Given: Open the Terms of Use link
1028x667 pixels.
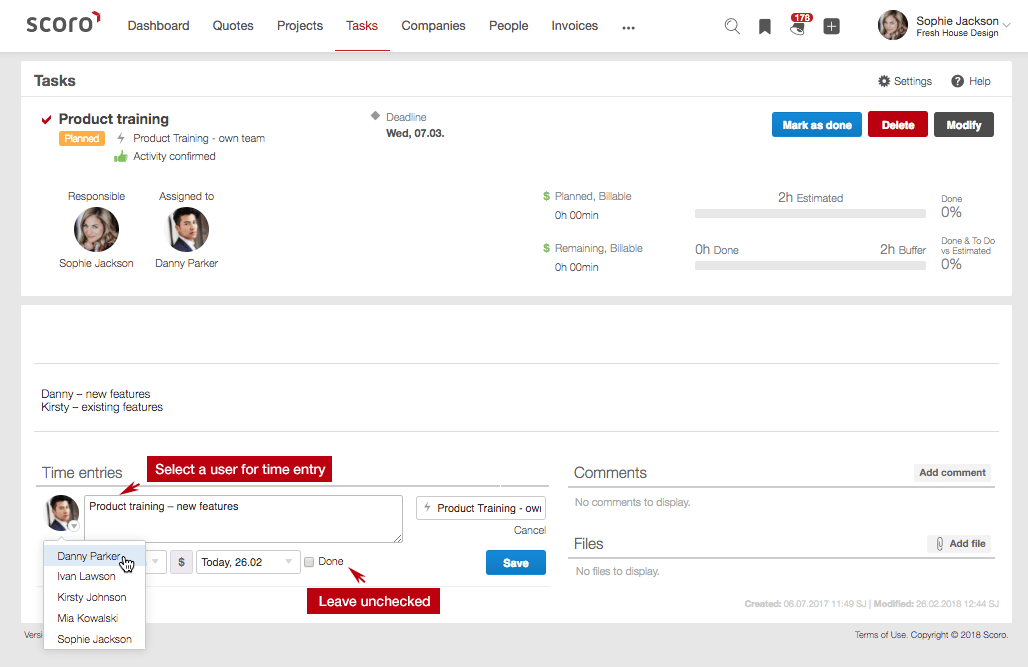Looking at the screenshot, I should pos(880,635).
